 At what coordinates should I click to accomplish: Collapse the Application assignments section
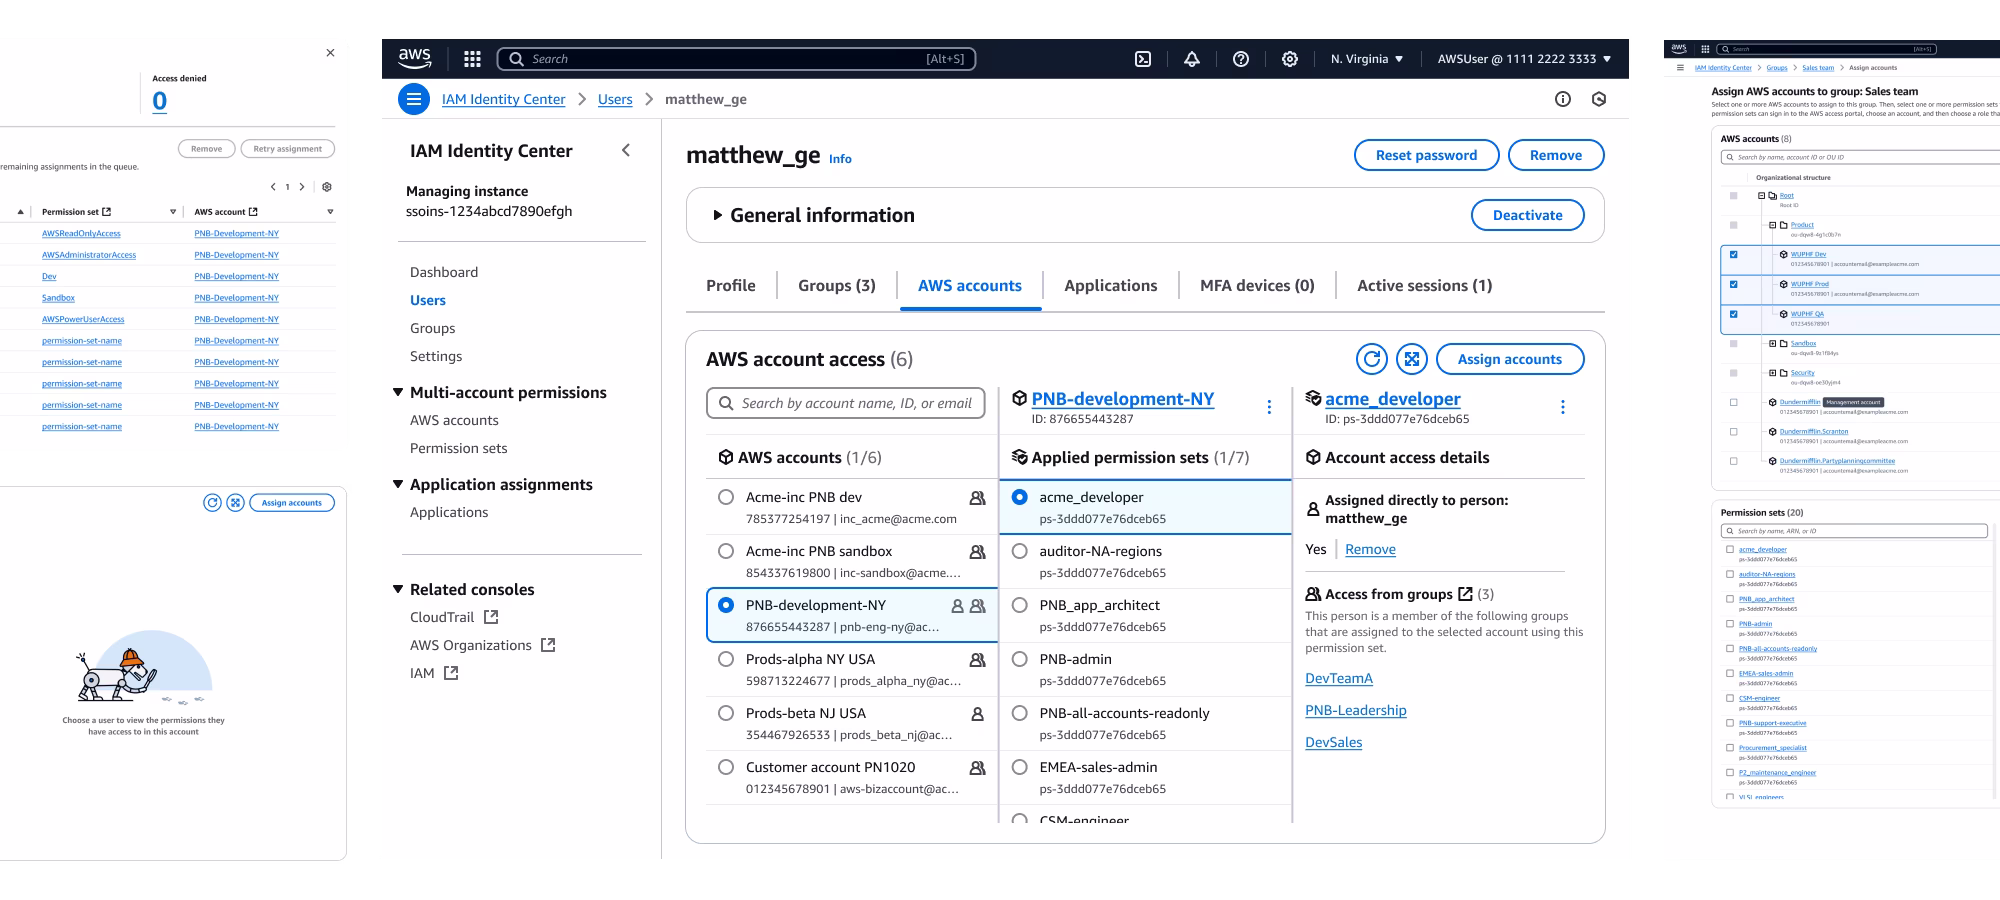point(399,485)
